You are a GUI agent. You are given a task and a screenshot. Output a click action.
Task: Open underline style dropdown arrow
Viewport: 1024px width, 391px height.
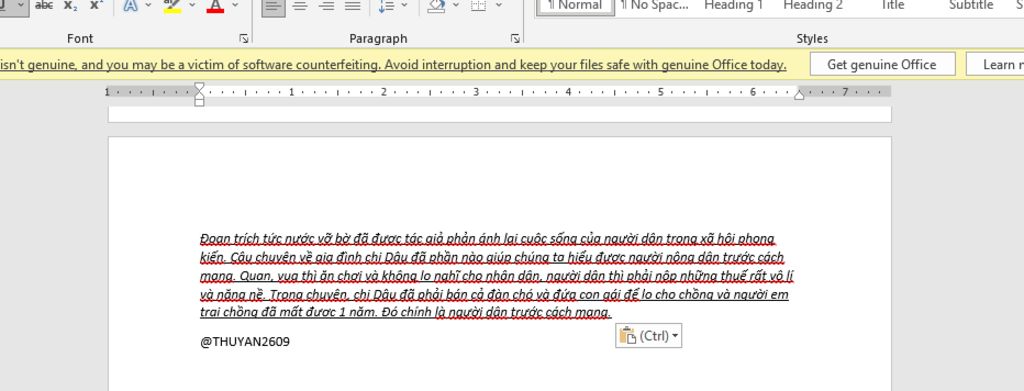20,5
